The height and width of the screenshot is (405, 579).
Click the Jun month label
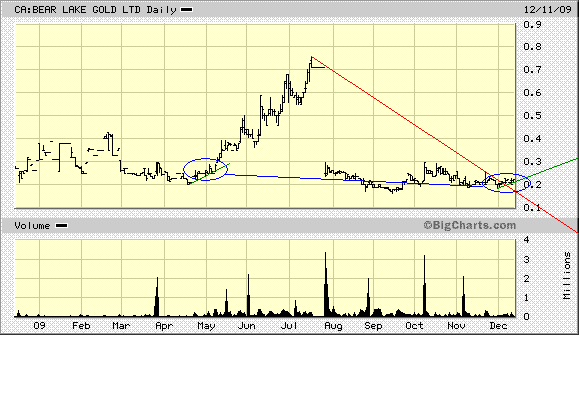(x=247, y=326)
